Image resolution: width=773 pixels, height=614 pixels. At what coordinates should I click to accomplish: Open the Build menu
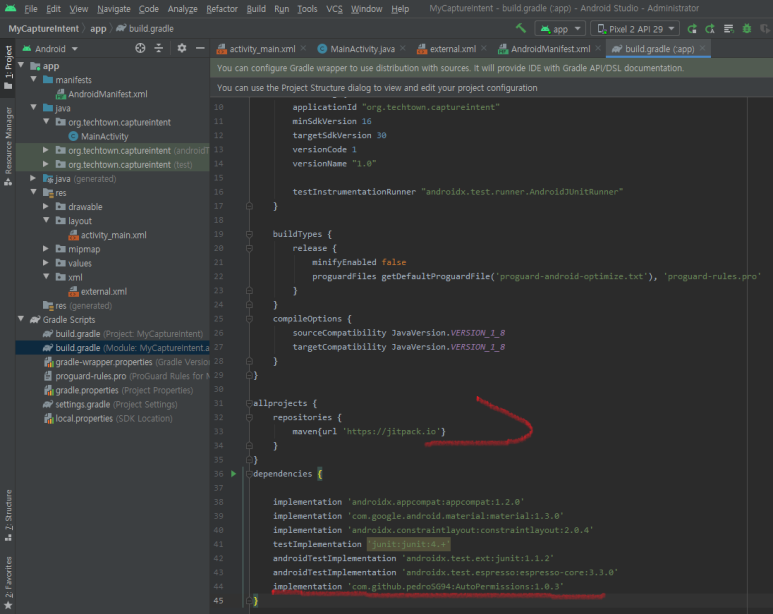pyautogui.click(x=256, y=9)
